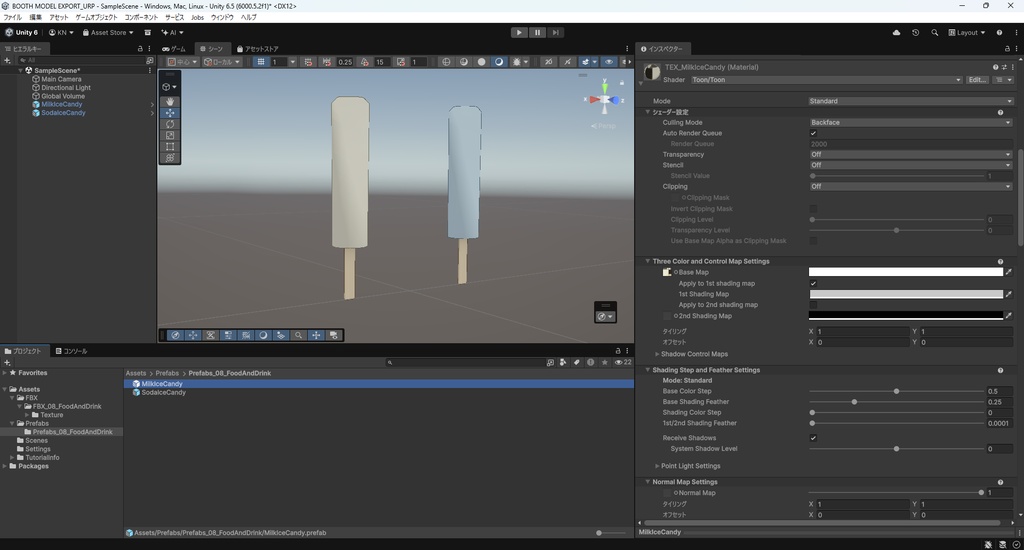Enable Apply to 2nd shading map checkbox
Screen dimensions: 1024x550
[x=813, y=305]
